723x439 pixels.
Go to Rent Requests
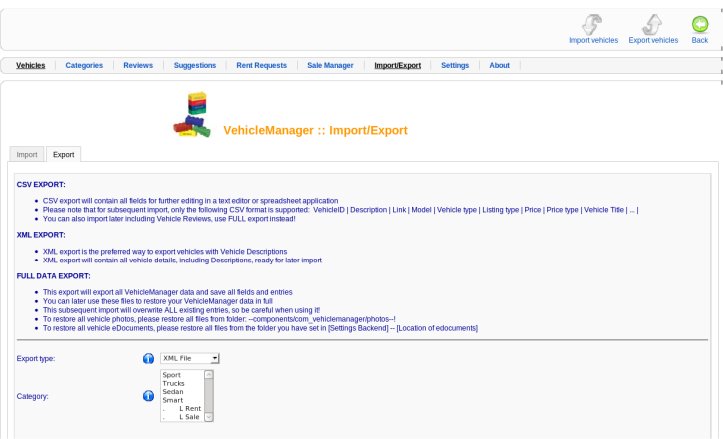tap(261, 65)
